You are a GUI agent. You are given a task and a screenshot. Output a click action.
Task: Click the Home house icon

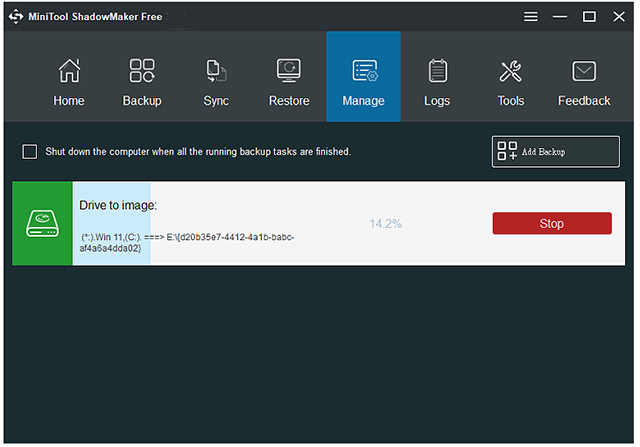coord(69,72)
